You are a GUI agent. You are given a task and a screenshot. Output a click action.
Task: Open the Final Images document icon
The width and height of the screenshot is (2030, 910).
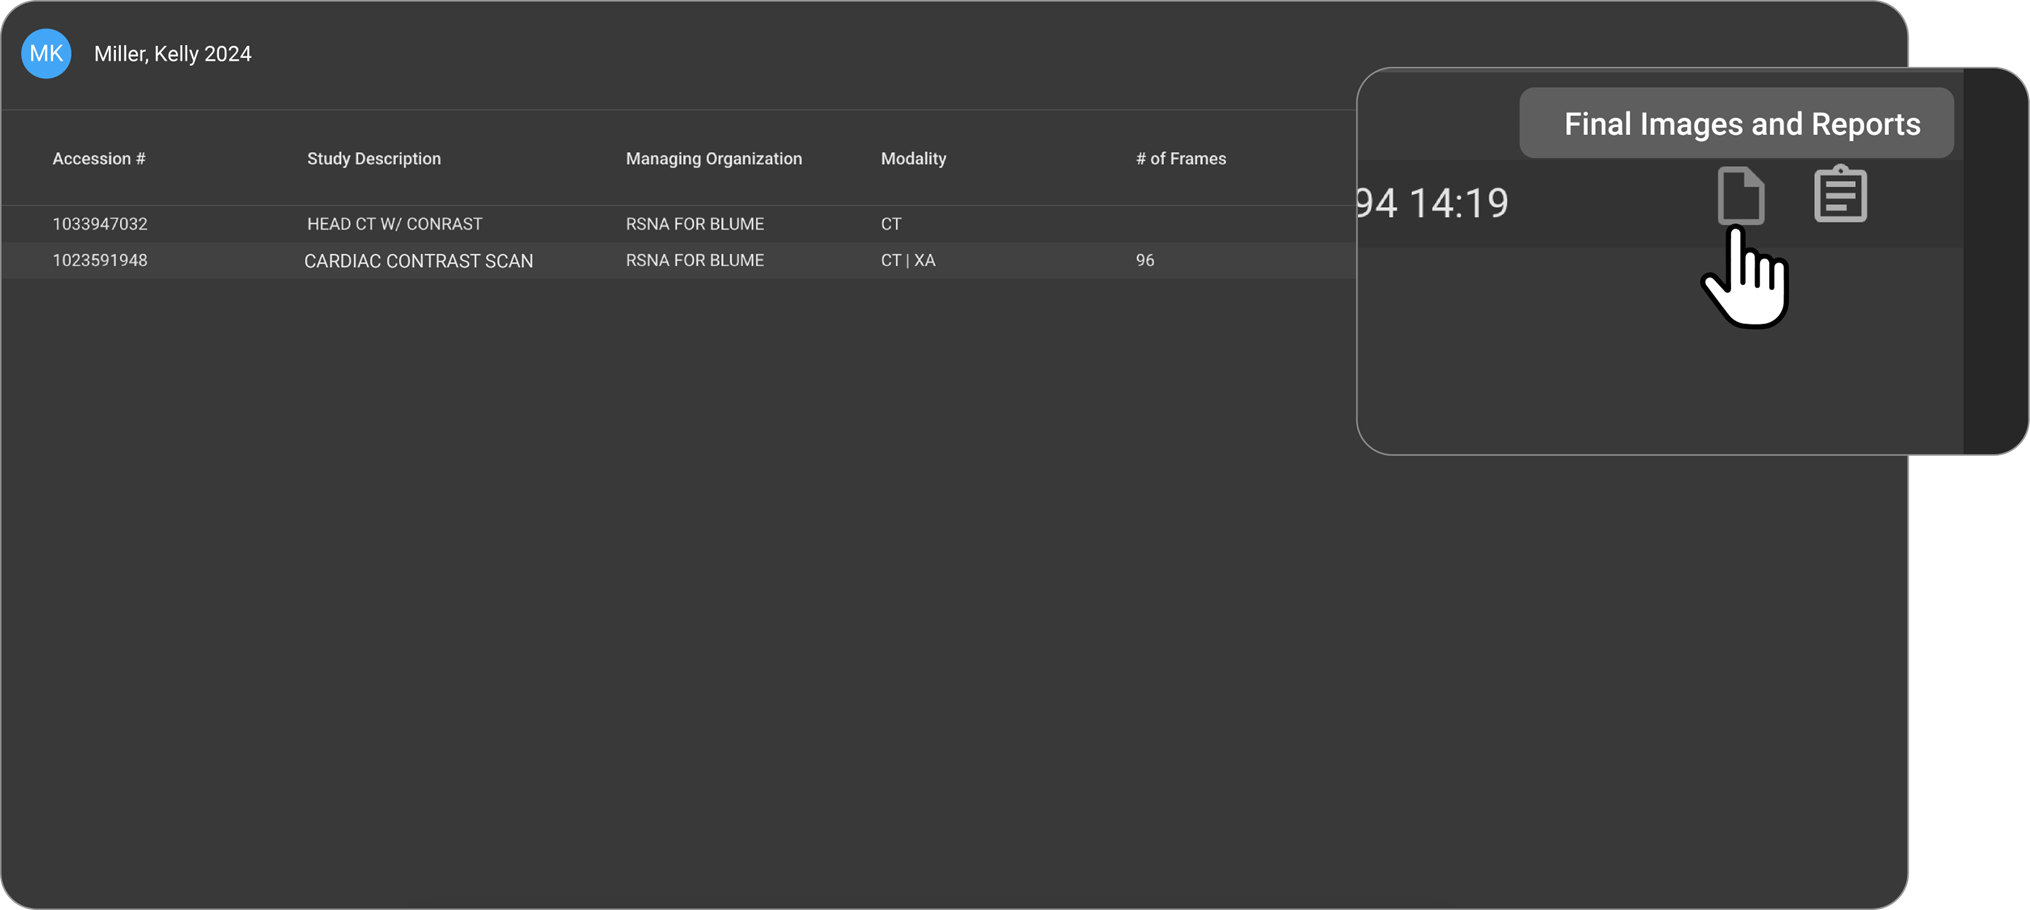(1740, 195)
